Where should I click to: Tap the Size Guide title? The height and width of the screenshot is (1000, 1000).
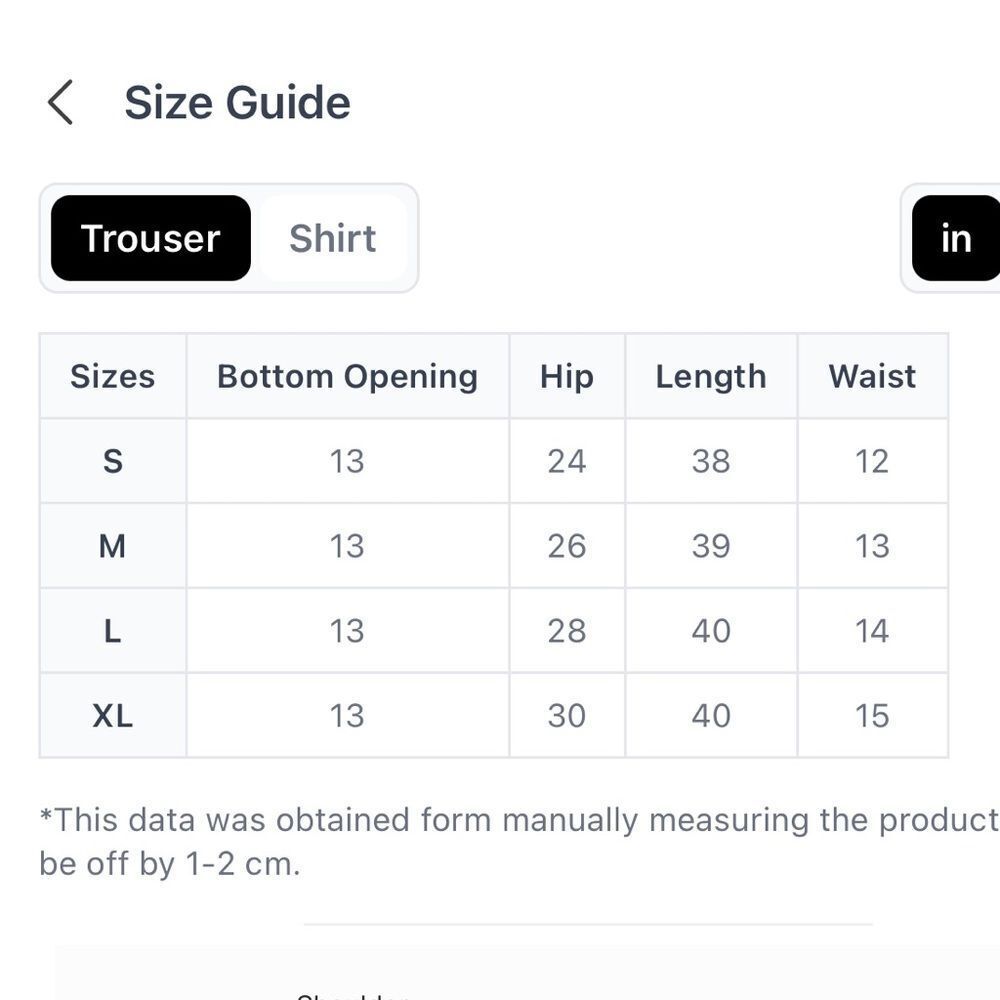tap(237, 102)
